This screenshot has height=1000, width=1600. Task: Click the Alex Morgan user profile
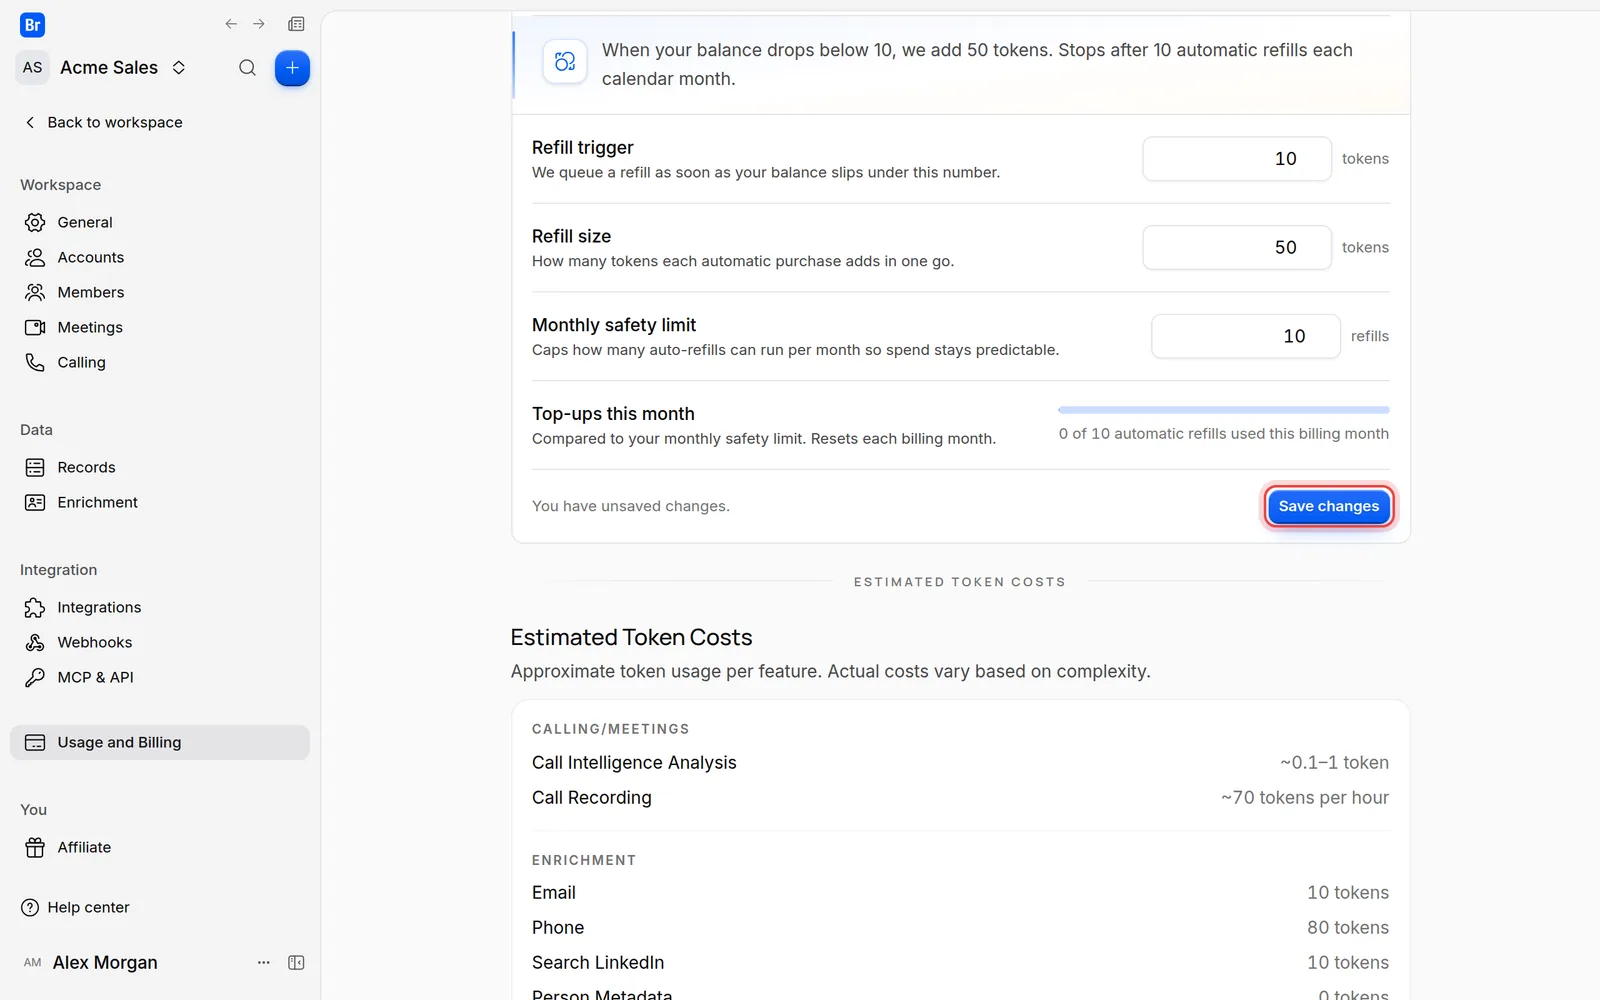tap(90, 962)
